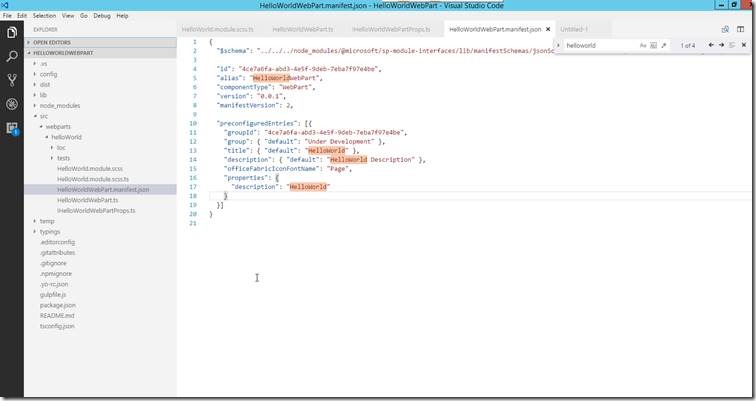Open the Source Control view
Viewport: 756px width, 401px height.
coord(12,80)
